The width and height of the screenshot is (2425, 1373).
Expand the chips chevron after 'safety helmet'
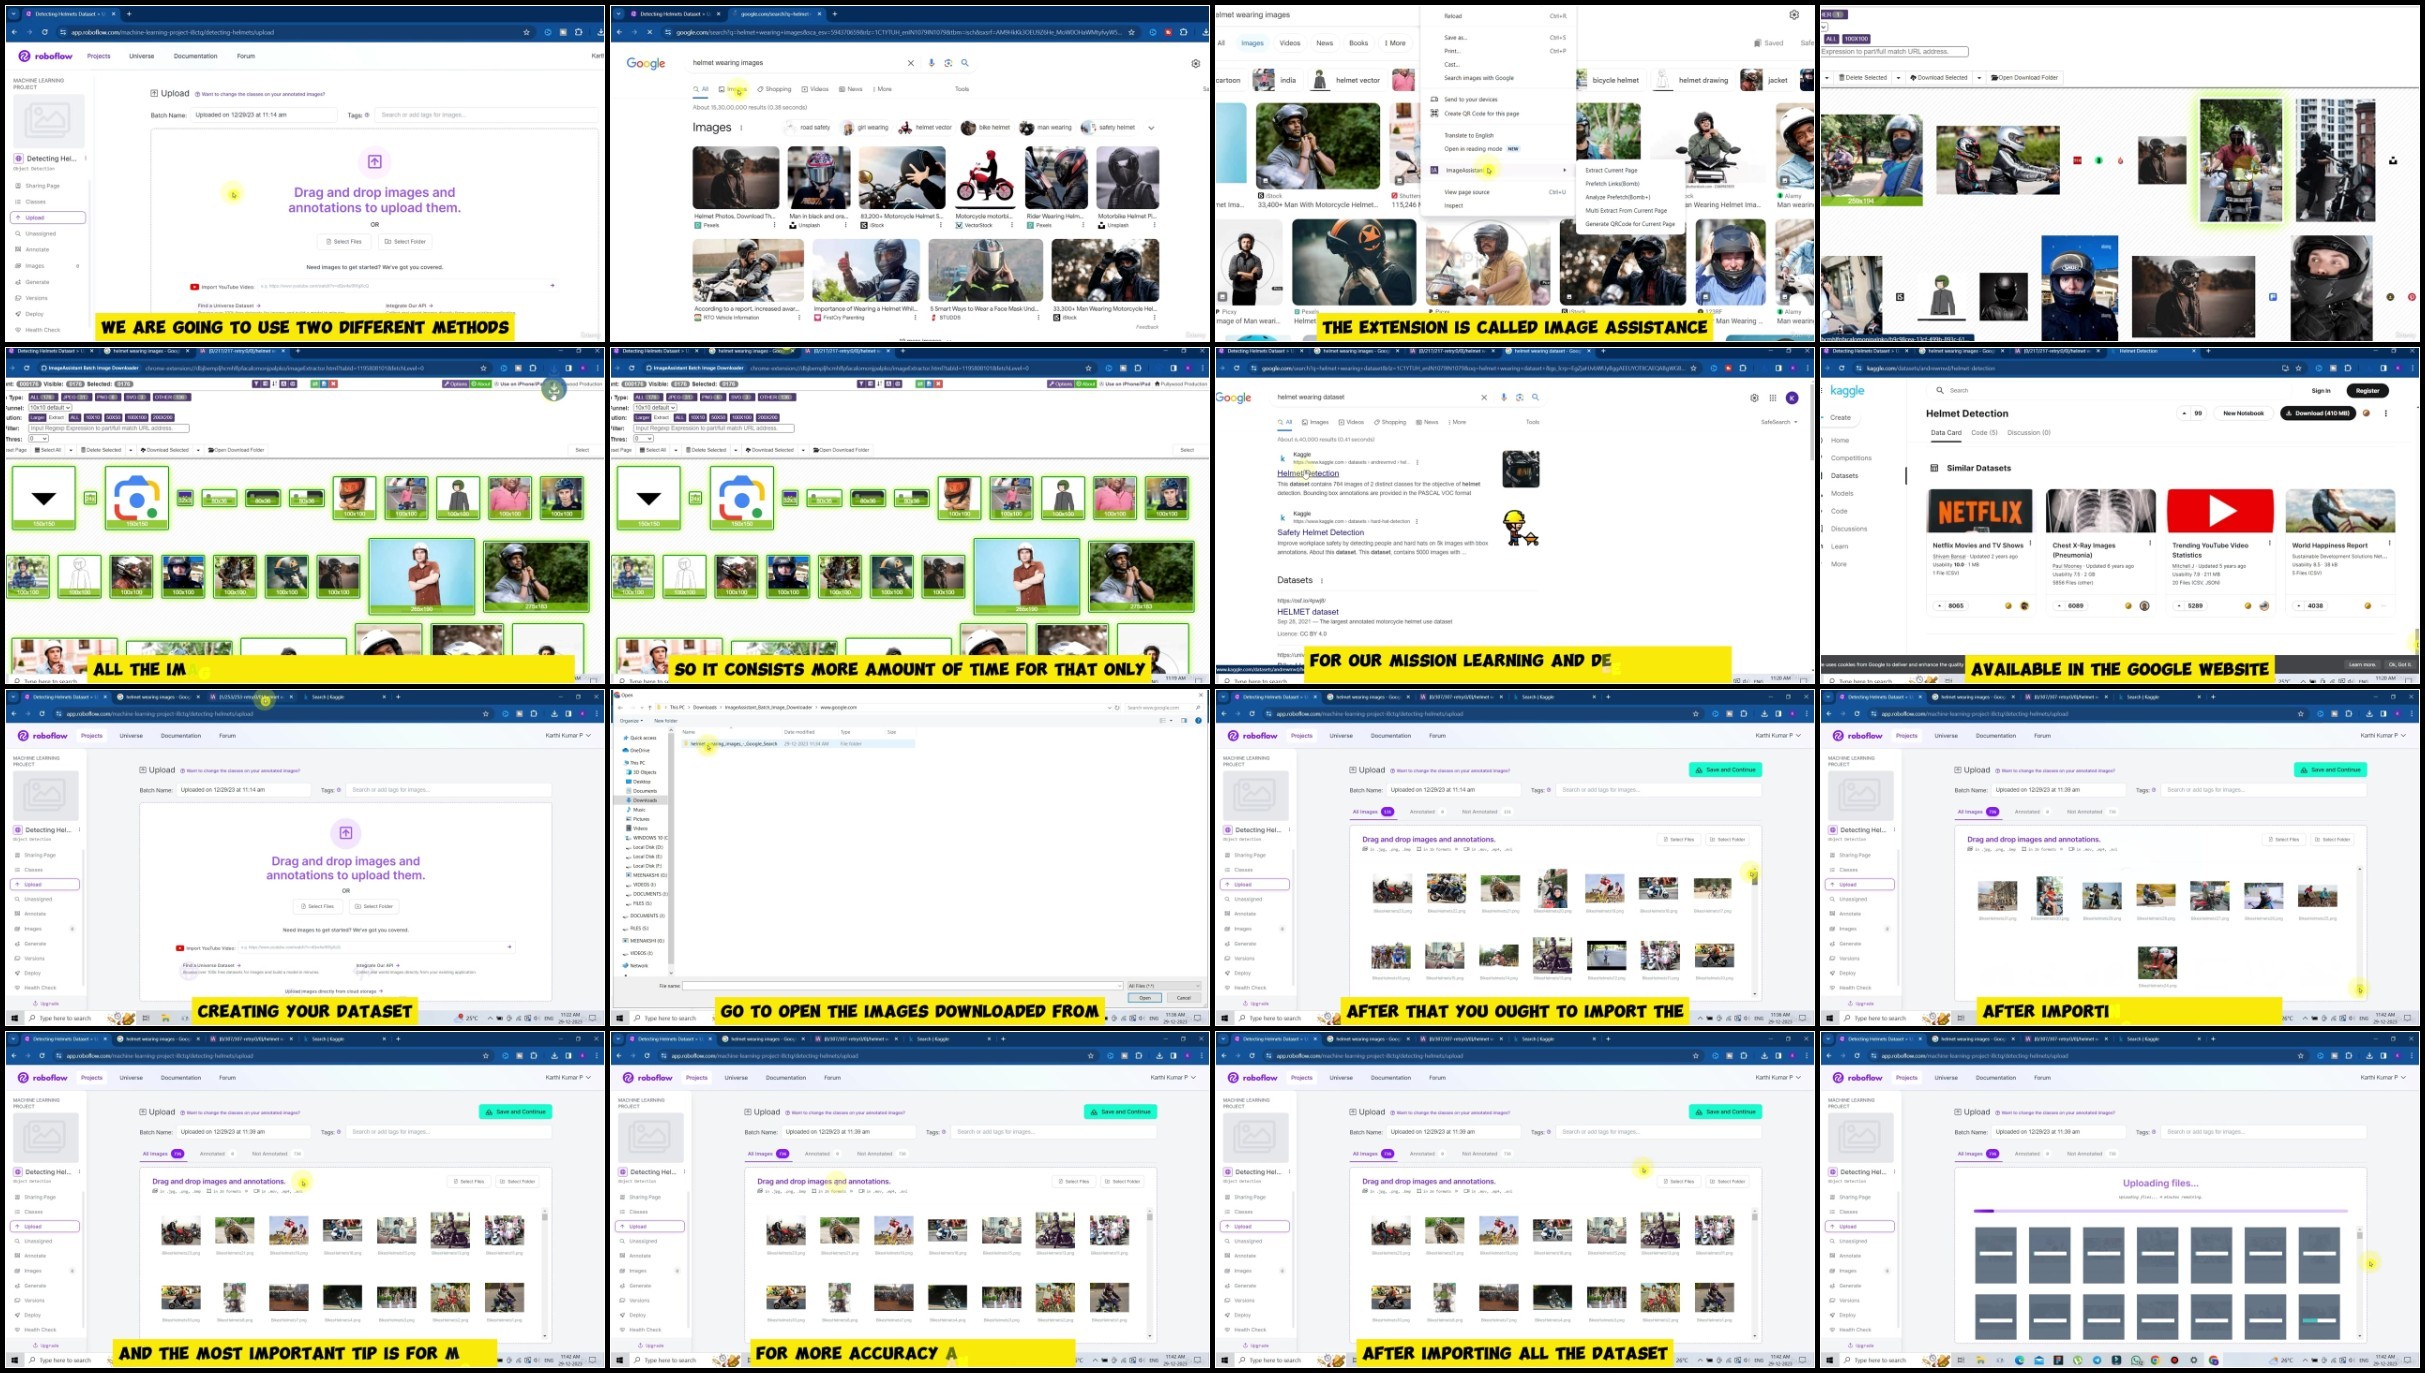(1151, 128)
